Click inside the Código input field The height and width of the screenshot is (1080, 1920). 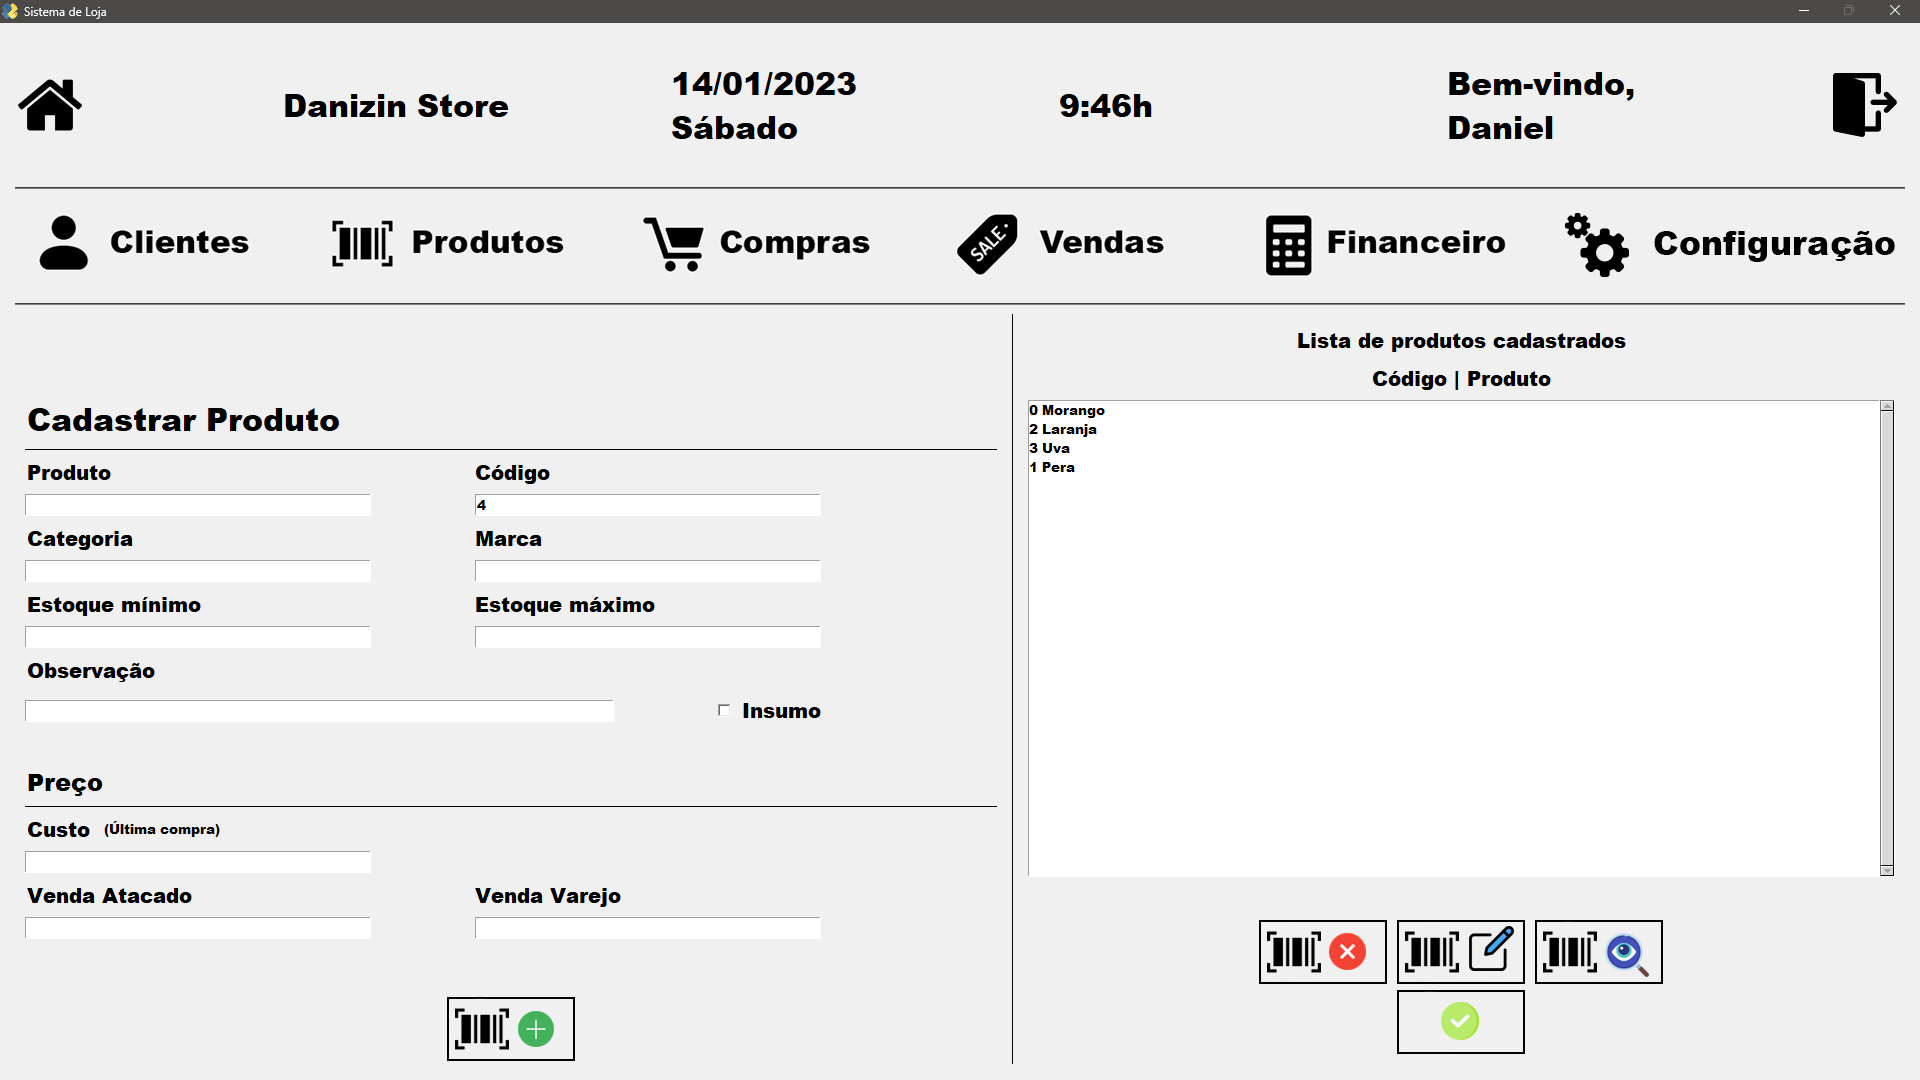(x=646, y=505)
